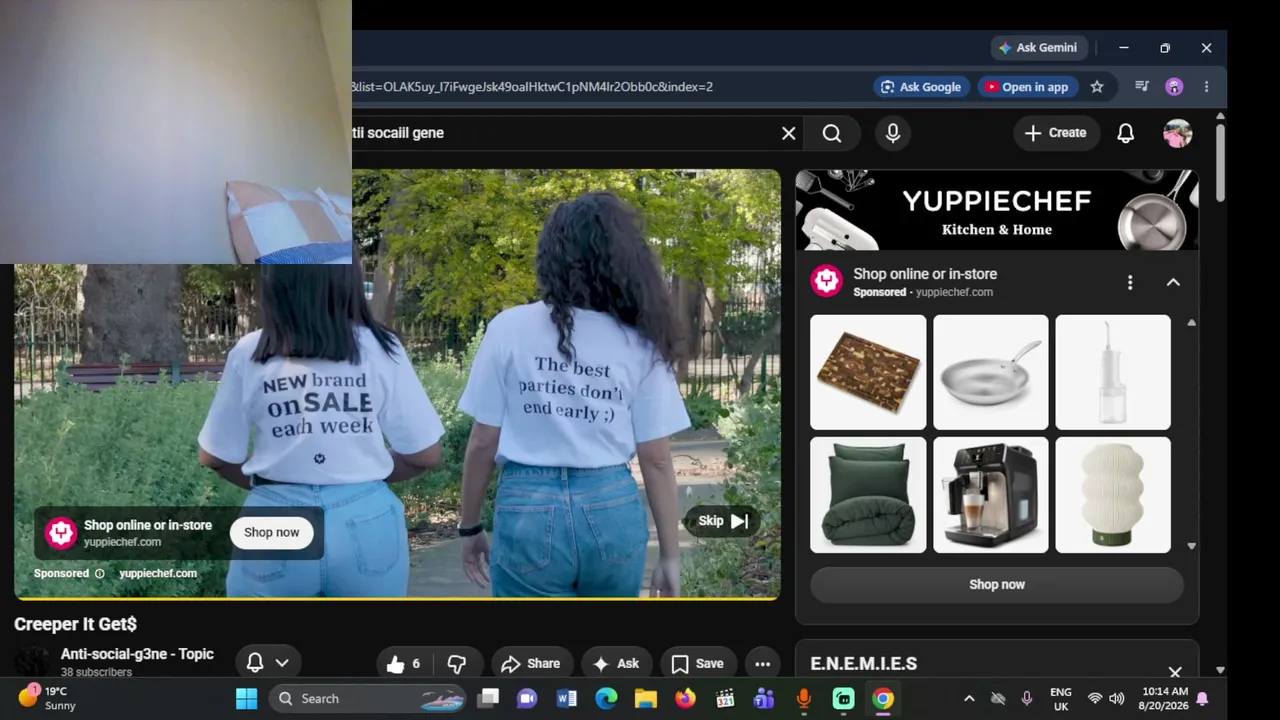The height and width of the screenshot is (720, 1280).
Task: Open Chrome media controls icon
Action: click(x=1141, y=87)
